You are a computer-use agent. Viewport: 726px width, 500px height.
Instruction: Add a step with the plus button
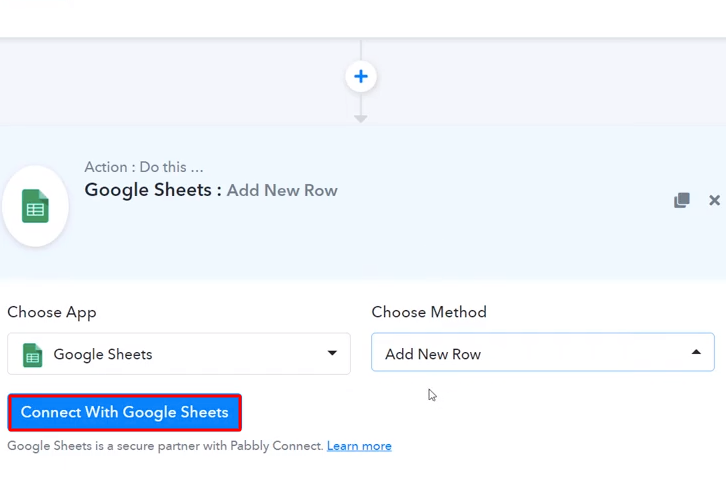(x=361, y=76)
